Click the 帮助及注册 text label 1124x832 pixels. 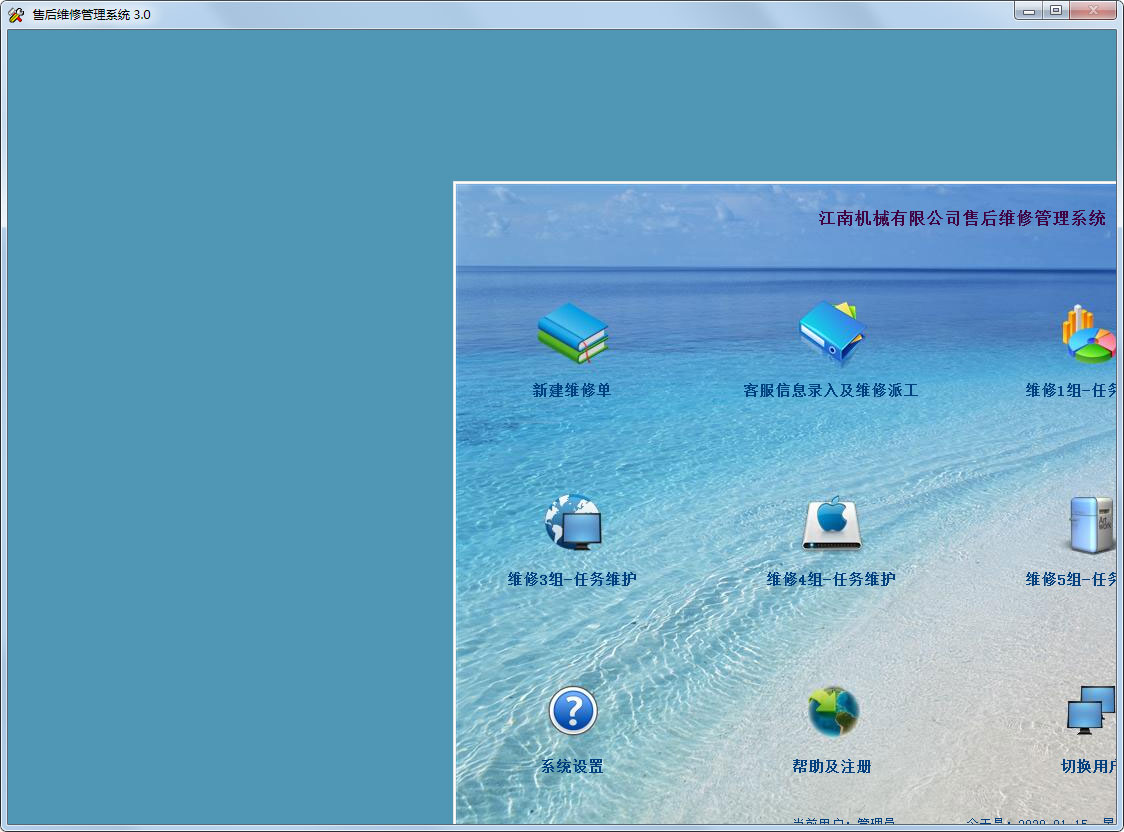click(x=832, y=767)
